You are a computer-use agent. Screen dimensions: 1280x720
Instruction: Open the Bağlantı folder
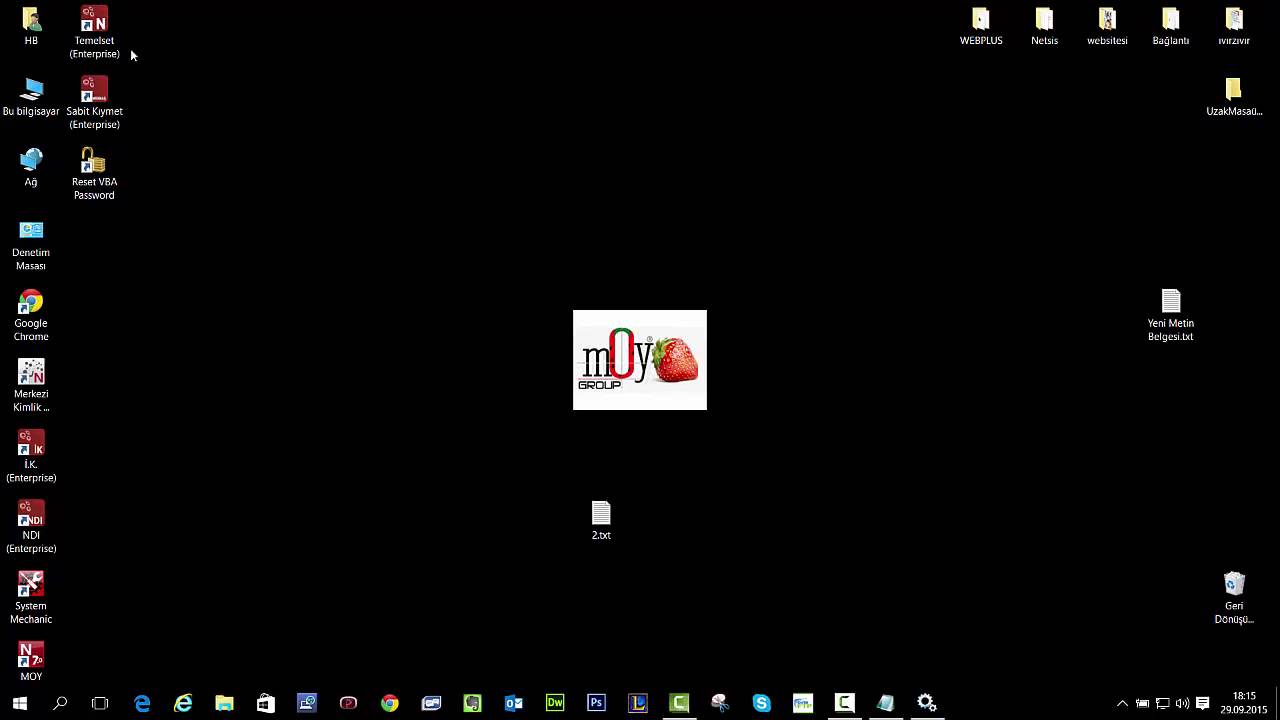1170,26
